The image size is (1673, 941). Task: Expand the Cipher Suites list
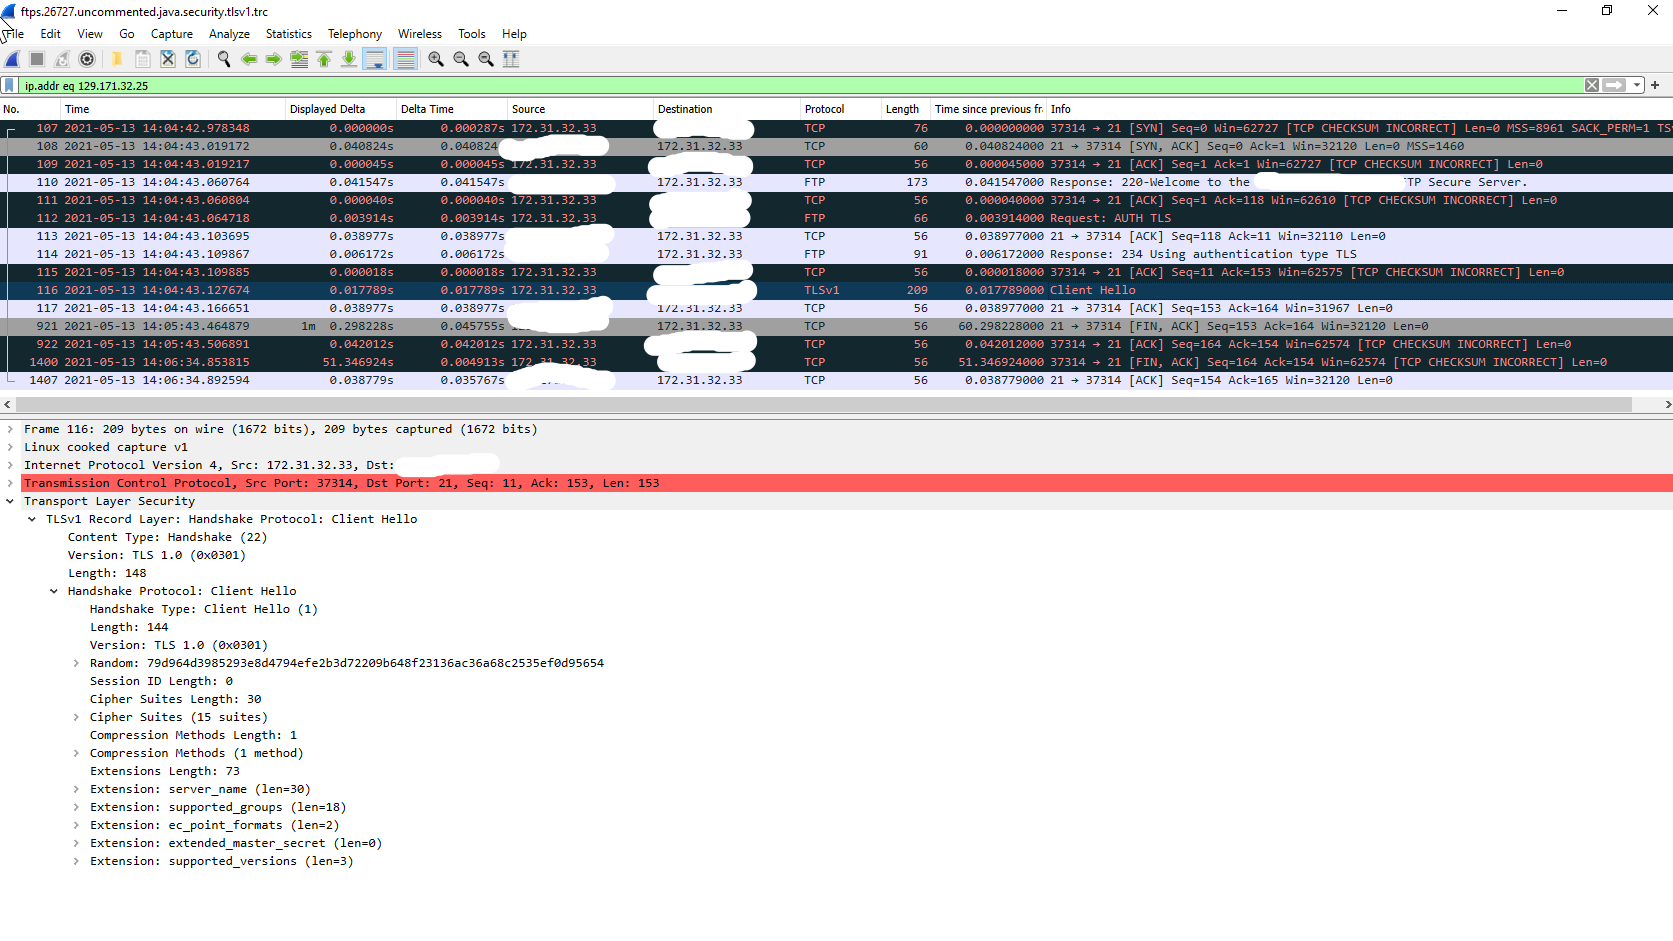pos(77,717)
